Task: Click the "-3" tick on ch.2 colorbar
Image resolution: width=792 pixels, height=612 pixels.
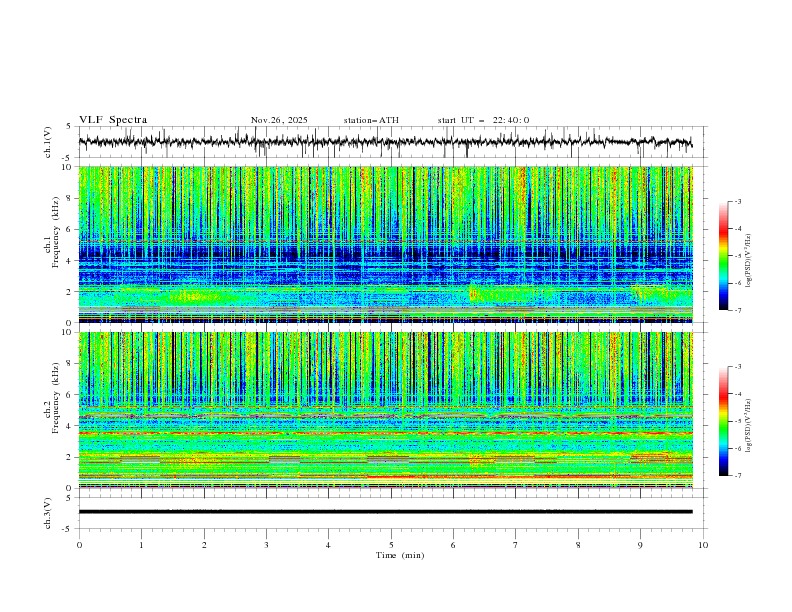Action: 737,367
